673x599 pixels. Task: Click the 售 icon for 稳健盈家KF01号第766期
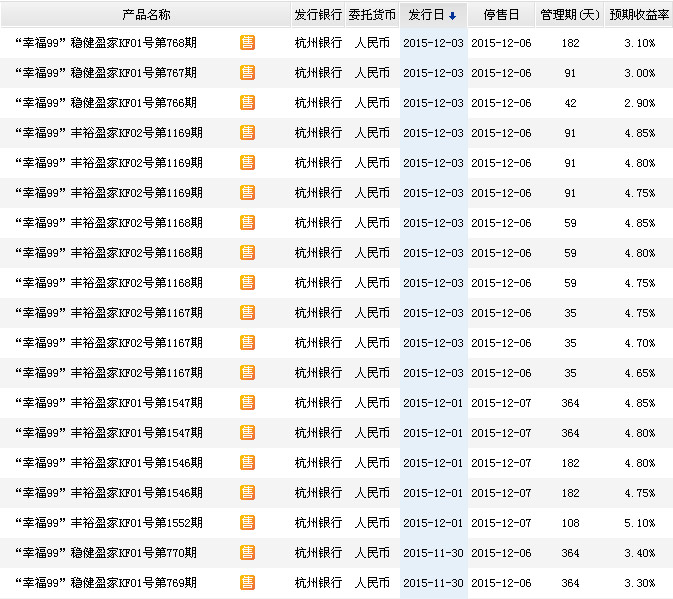(247, 103)
